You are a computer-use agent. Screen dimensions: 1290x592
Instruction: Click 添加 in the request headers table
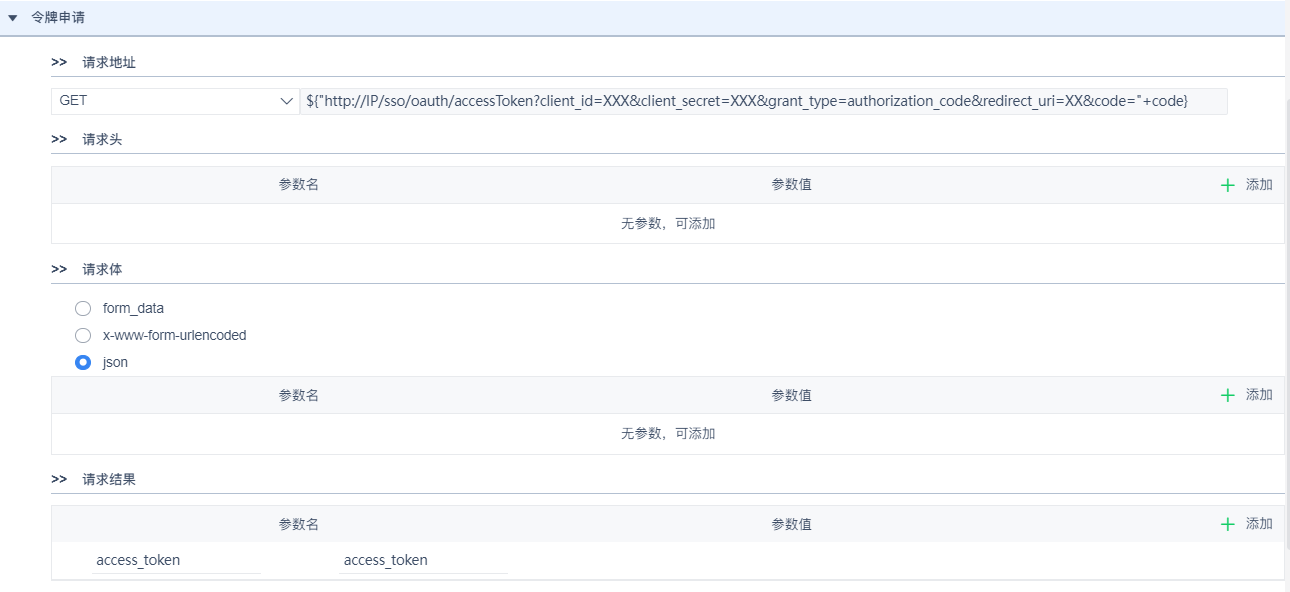pos(1259,185)
